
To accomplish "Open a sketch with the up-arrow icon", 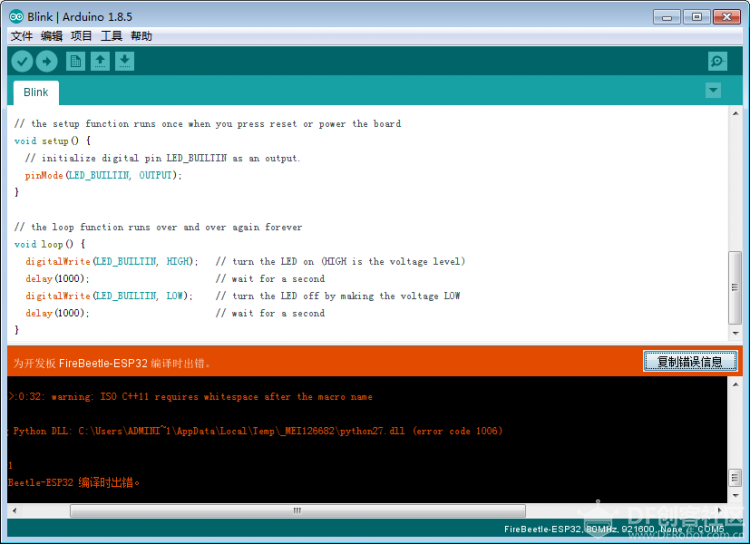I will 100,61.
